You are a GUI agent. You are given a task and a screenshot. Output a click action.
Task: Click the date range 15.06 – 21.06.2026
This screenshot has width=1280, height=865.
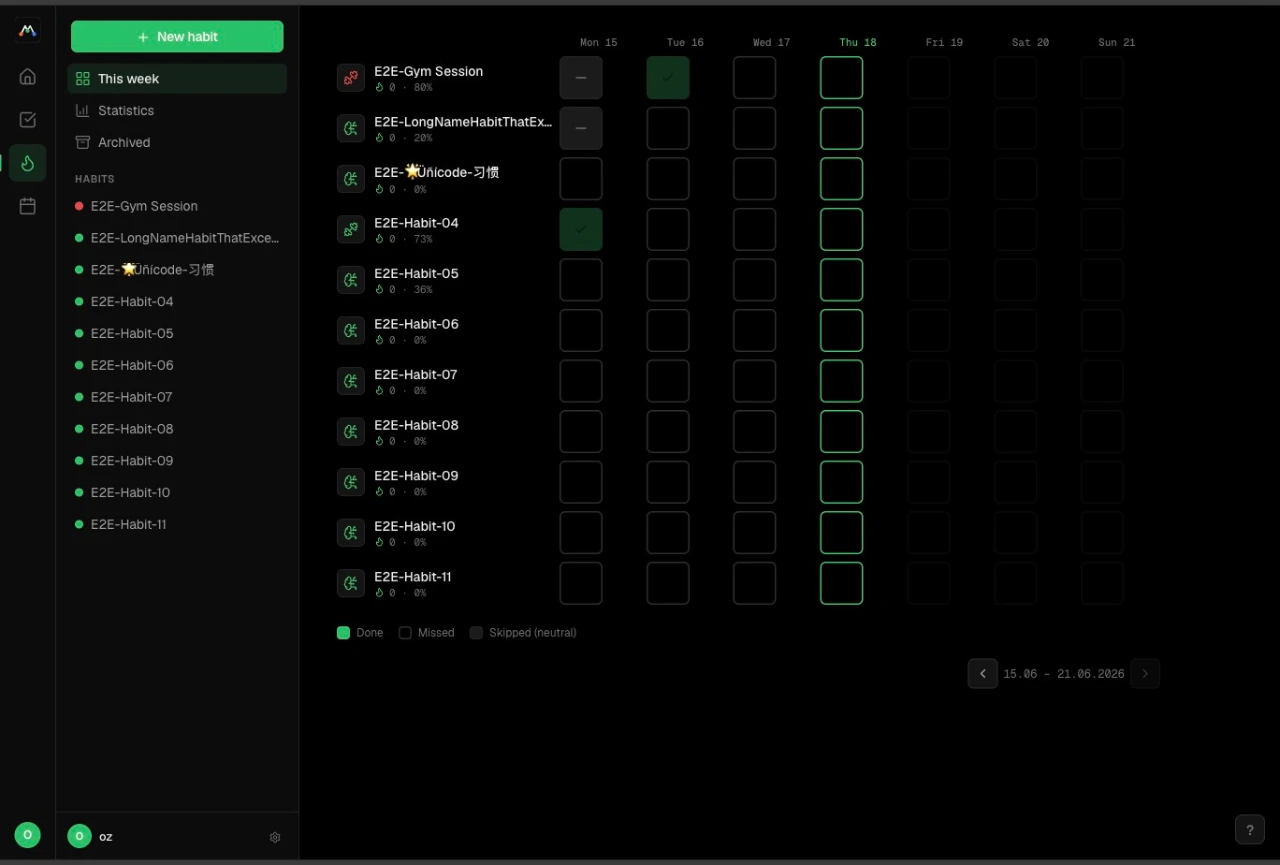click(1064, 674)
